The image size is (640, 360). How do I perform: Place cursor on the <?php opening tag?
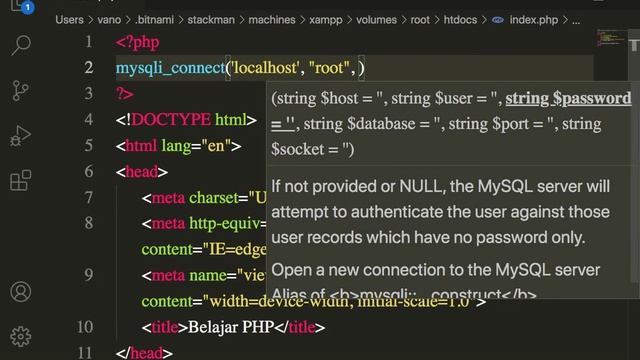[x=138, y=42]
